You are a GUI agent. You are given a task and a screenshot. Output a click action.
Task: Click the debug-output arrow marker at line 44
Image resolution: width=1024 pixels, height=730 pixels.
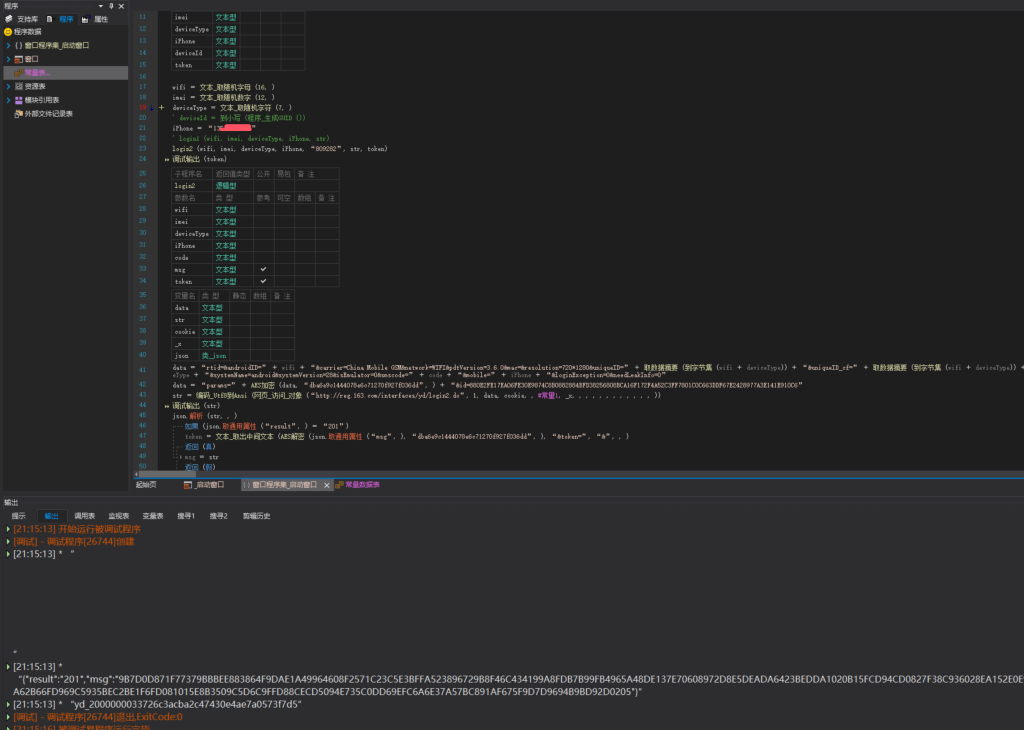click(x=167, y=406)
